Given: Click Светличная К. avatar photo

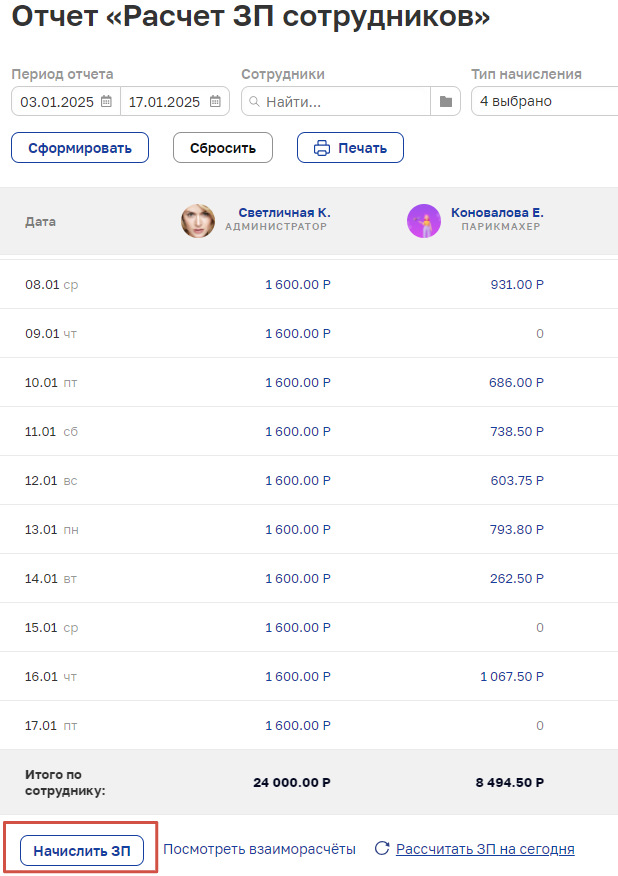Looking at the screenshot, I should coord(198,221).
